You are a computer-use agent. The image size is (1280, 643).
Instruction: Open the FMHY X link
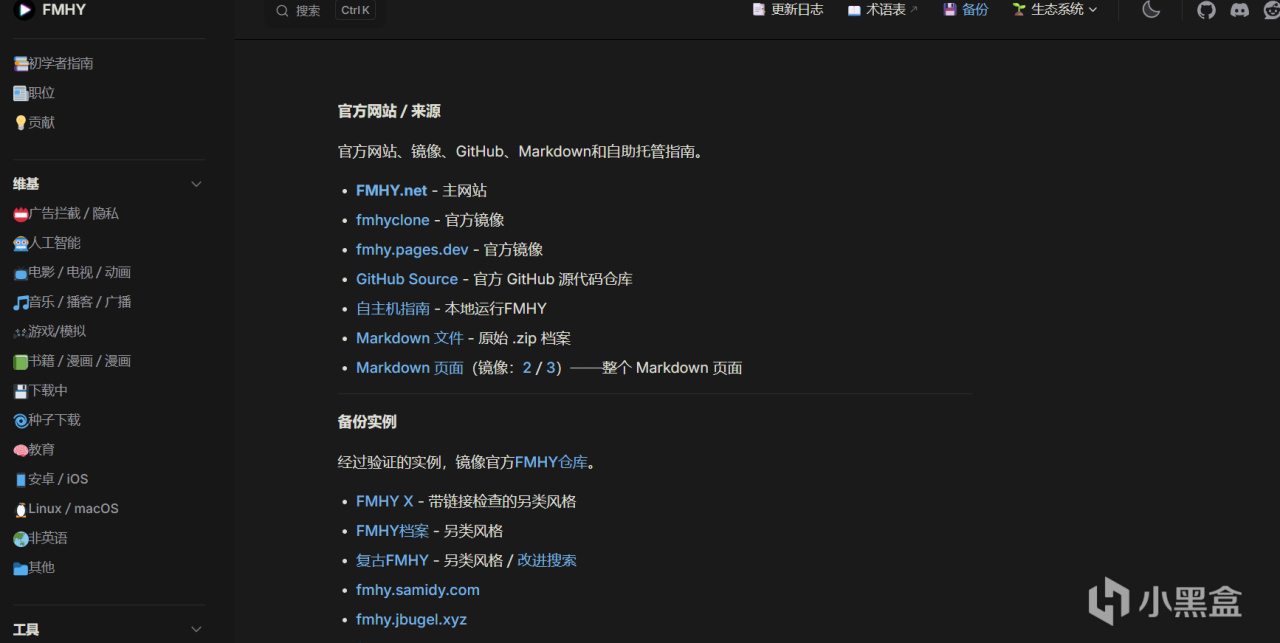tap(385, 501)
